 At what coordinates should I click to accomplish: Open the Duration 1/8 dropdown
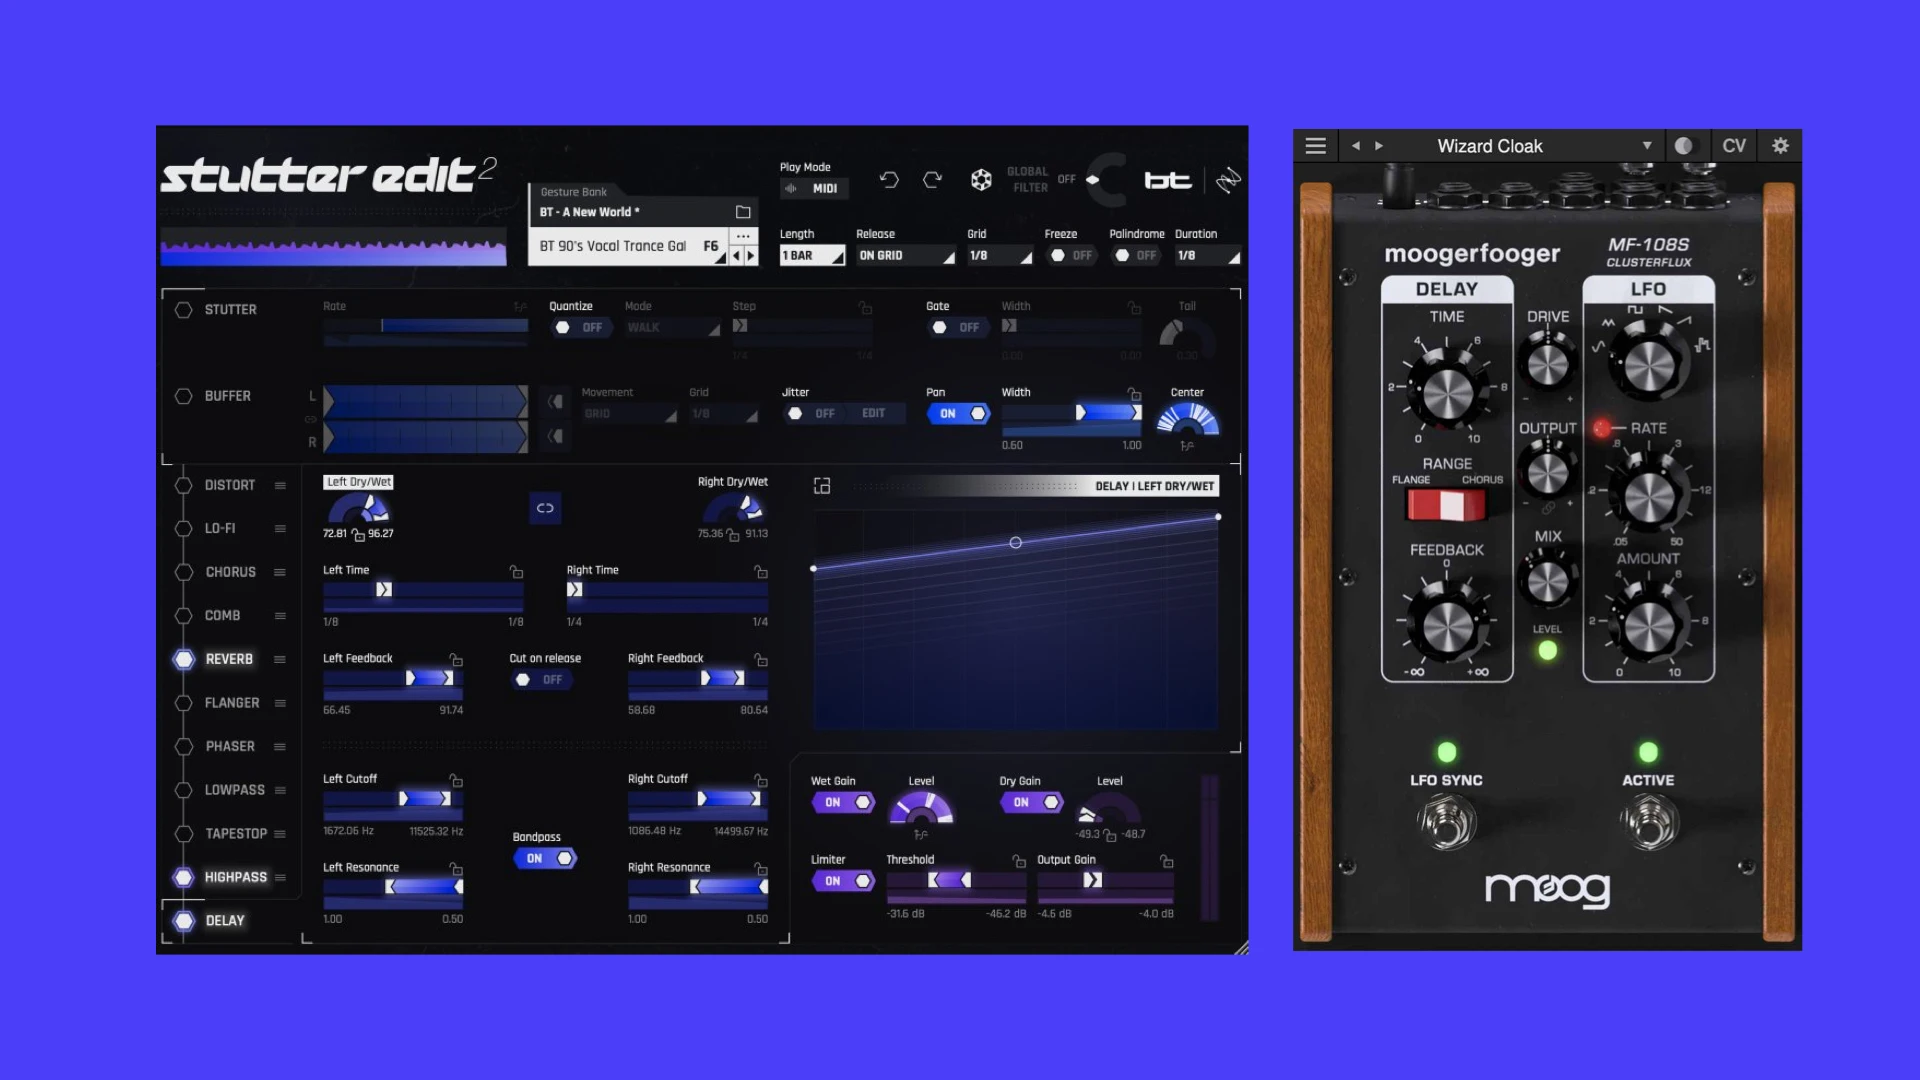(1208, 256)
